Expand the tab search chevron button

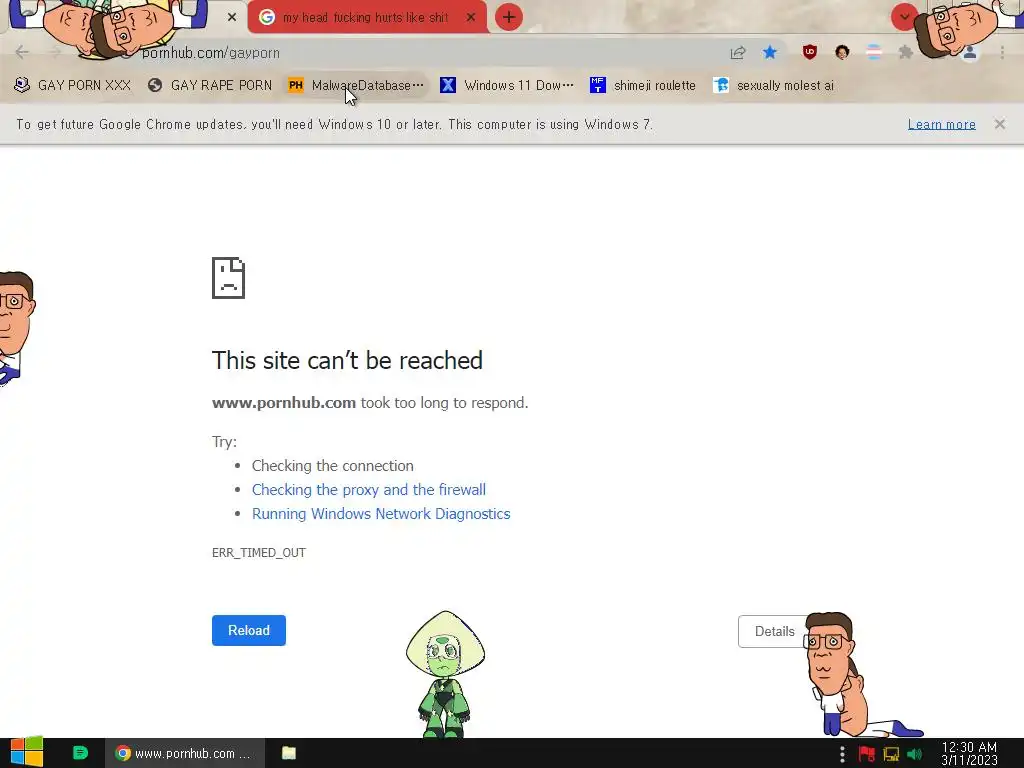pos(904,17)
